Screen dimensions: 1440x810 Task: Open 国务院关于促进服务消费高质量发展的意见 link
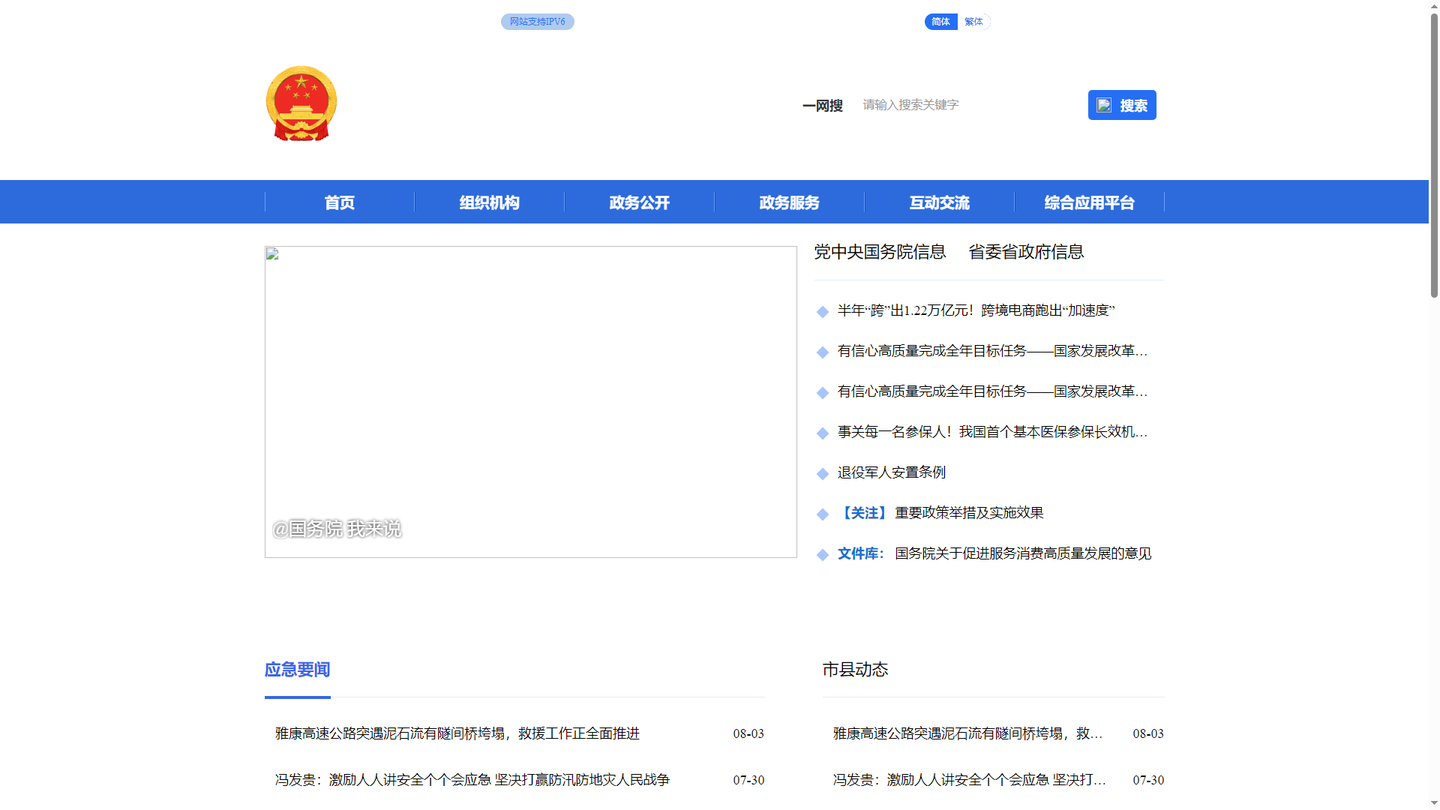[x=1023, y=553]
